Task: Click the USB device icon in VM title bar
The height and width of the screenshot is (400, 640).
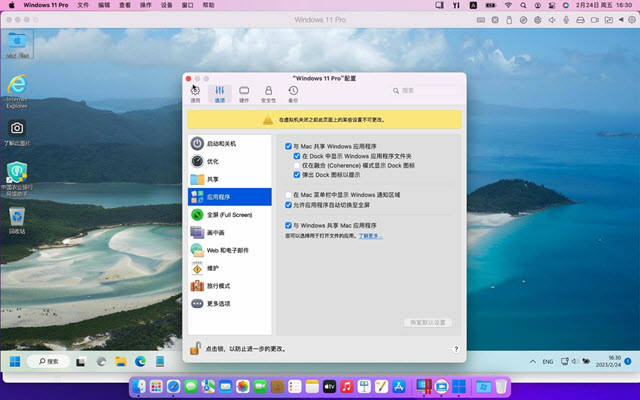Action: click(x=509, y=20)
